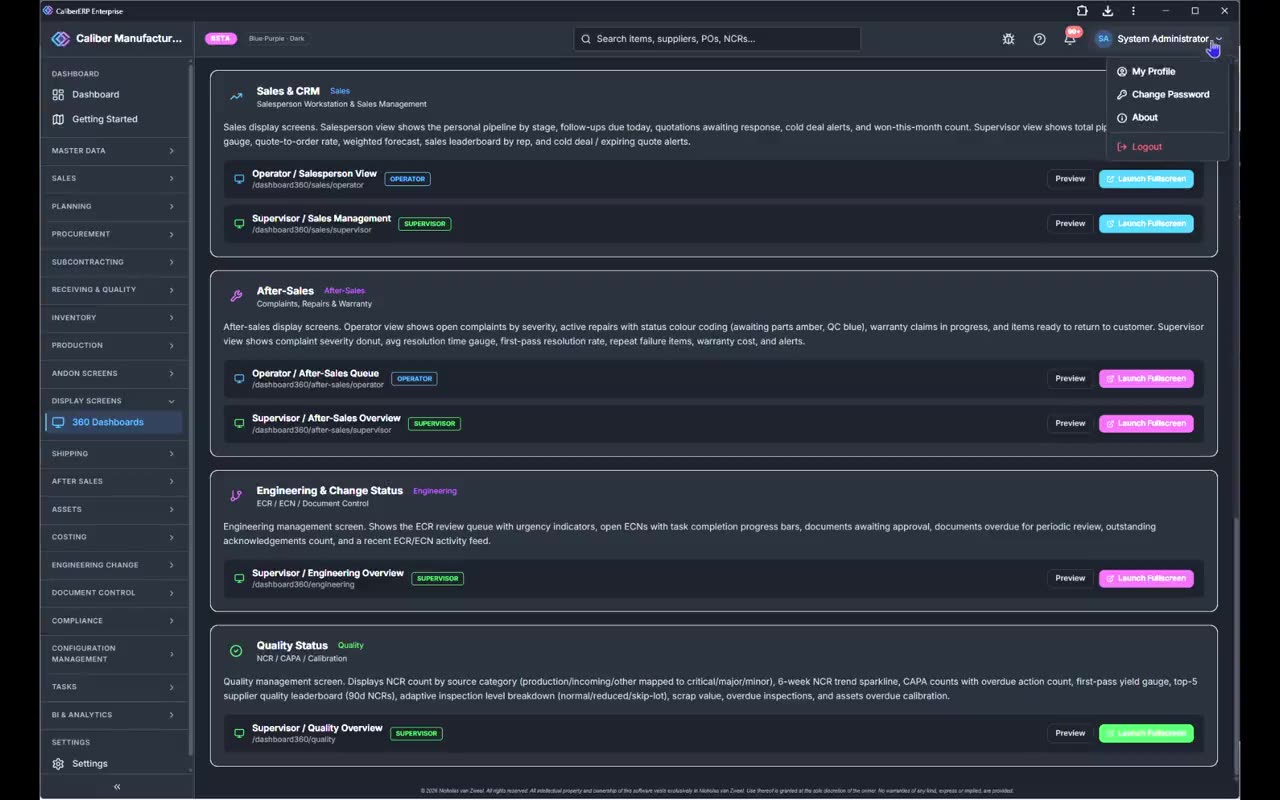This screenshot has height=800, width=1280.
Task: Expand the Receiving & Quality sidebar section
Action: (113, 290)
